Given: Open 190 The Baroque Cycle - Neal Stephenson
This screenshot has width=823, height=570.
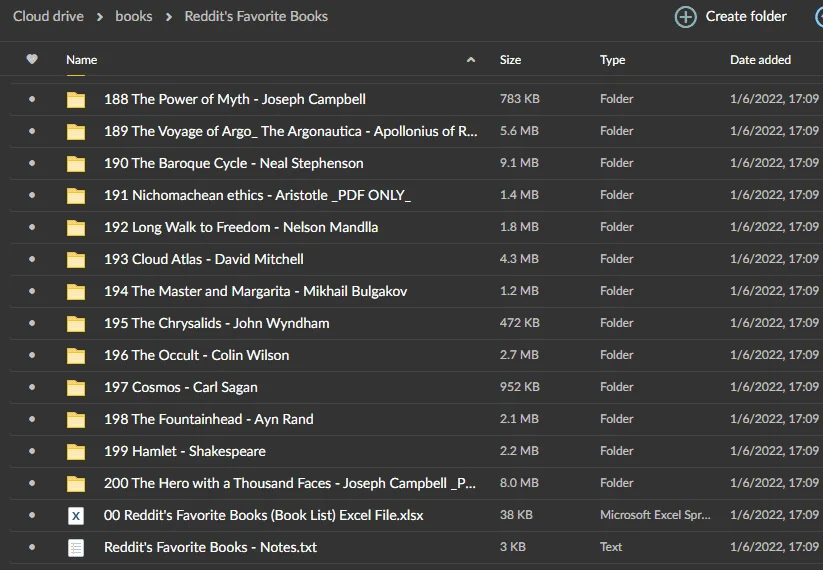Looking at the screenshot, I should [234, 163].
